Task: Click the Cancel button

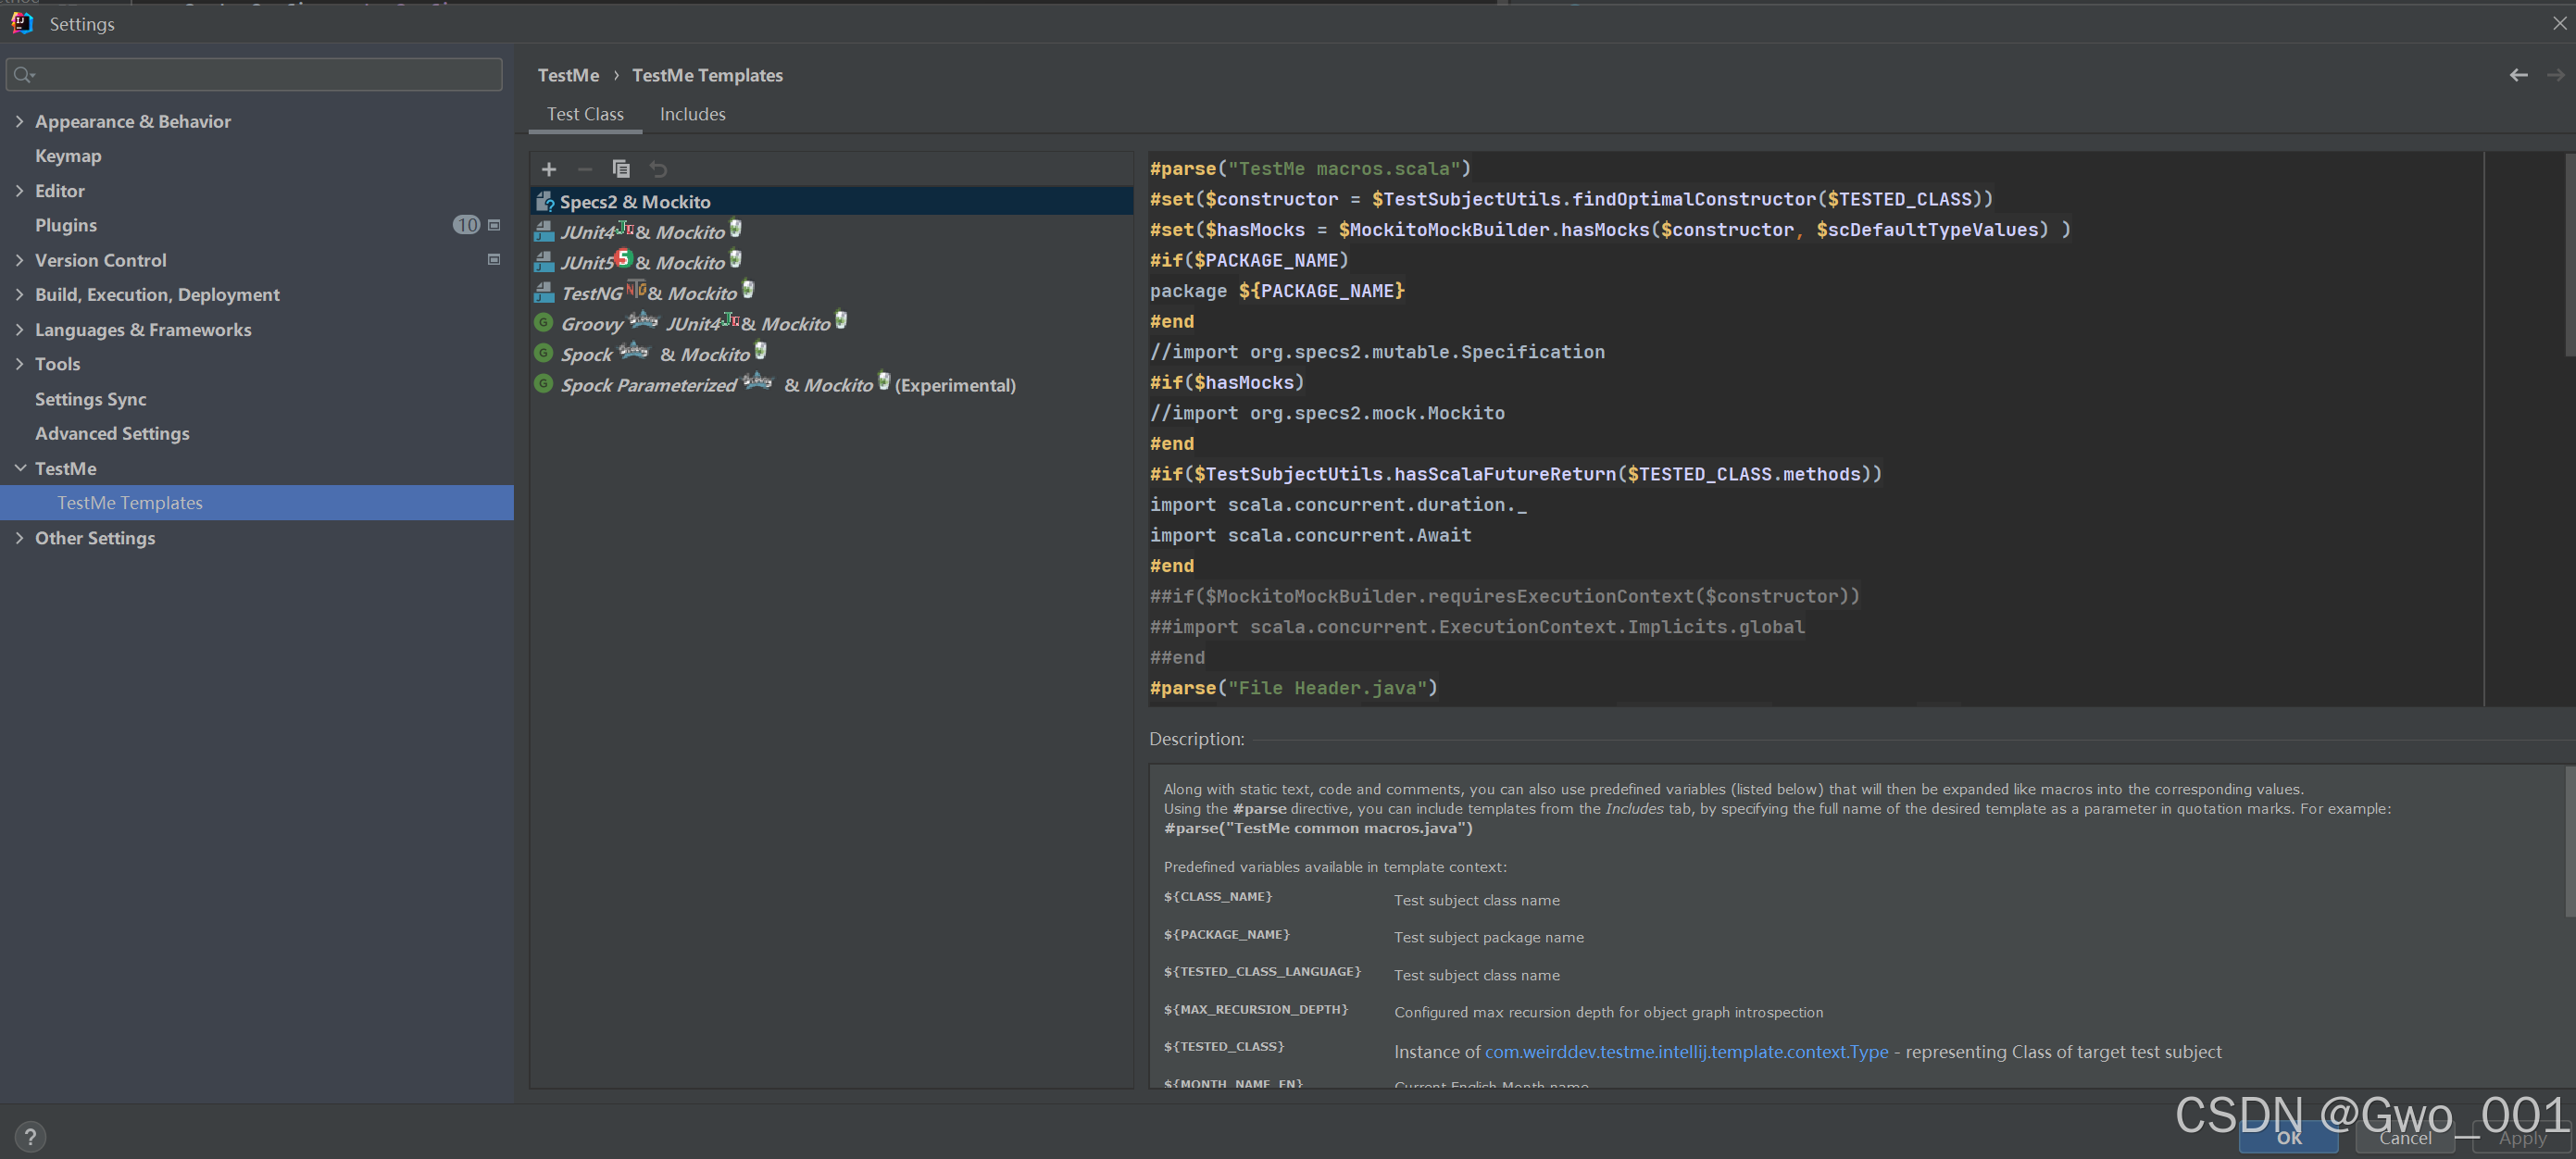Action: (x=2405, y=1137)
